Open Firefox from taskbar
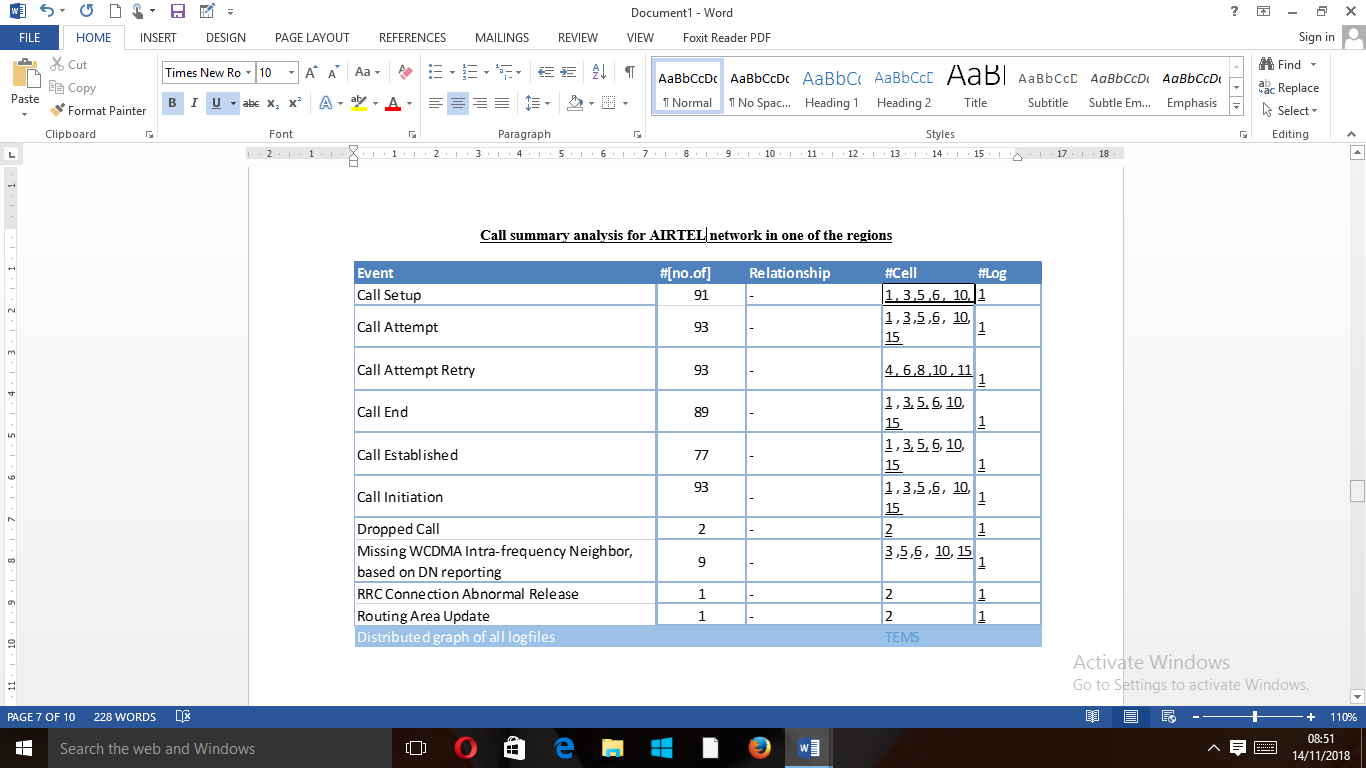This screenshot has height=768, width=1366. coord(759,748)
